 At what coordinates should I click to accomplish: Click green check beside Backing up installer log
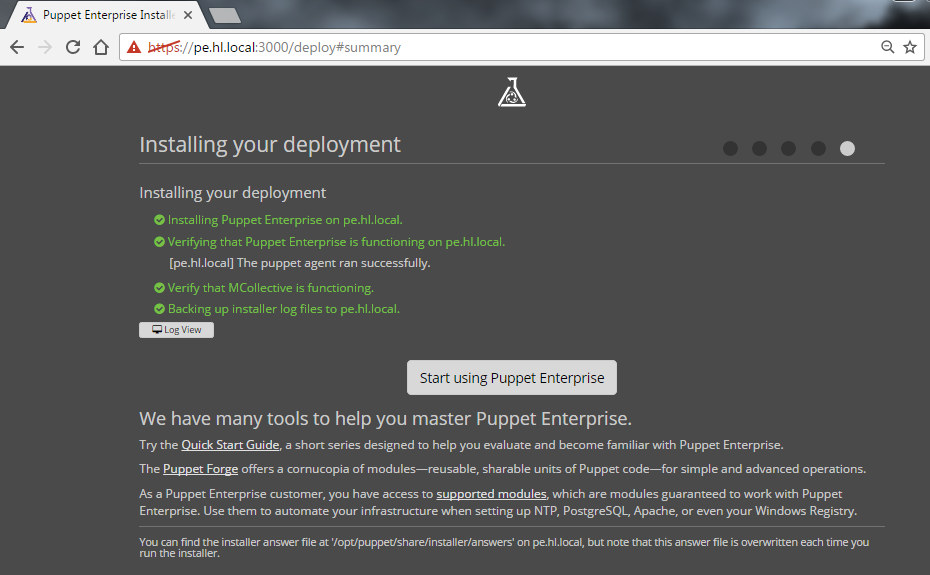click(x=159, y=309)
